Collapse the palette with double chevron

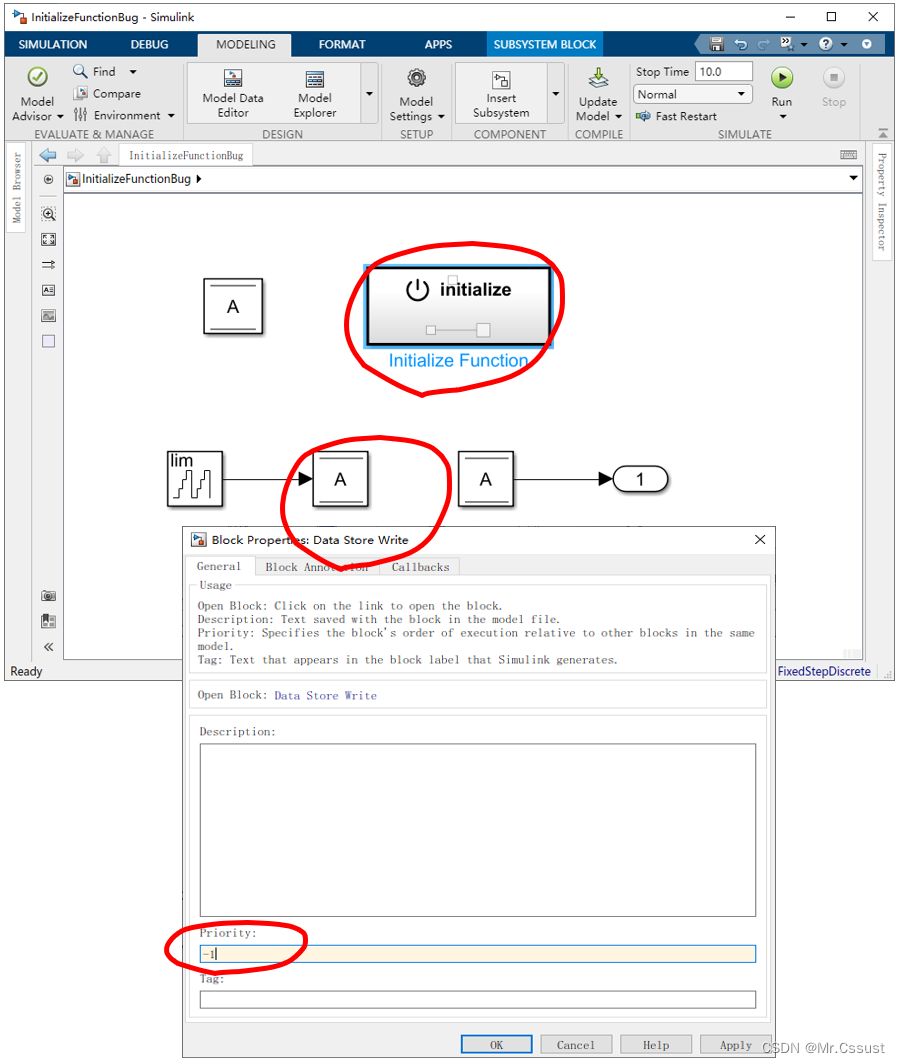[x=48, y=647]
